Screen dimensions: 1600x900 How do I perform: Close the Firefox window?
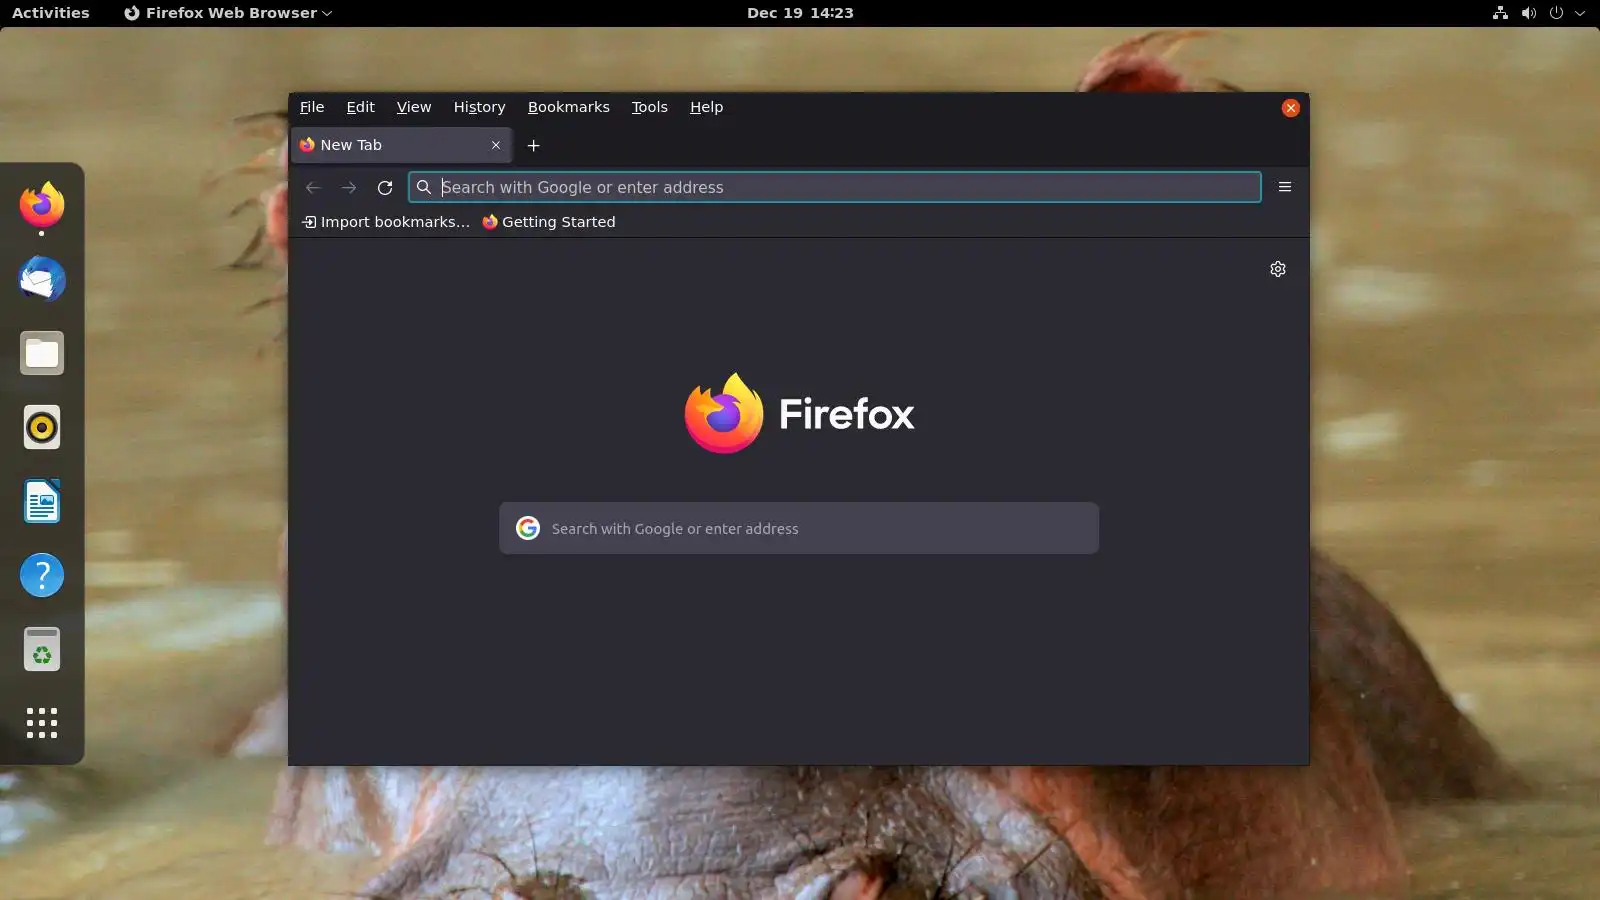[x=1291, y=108]
